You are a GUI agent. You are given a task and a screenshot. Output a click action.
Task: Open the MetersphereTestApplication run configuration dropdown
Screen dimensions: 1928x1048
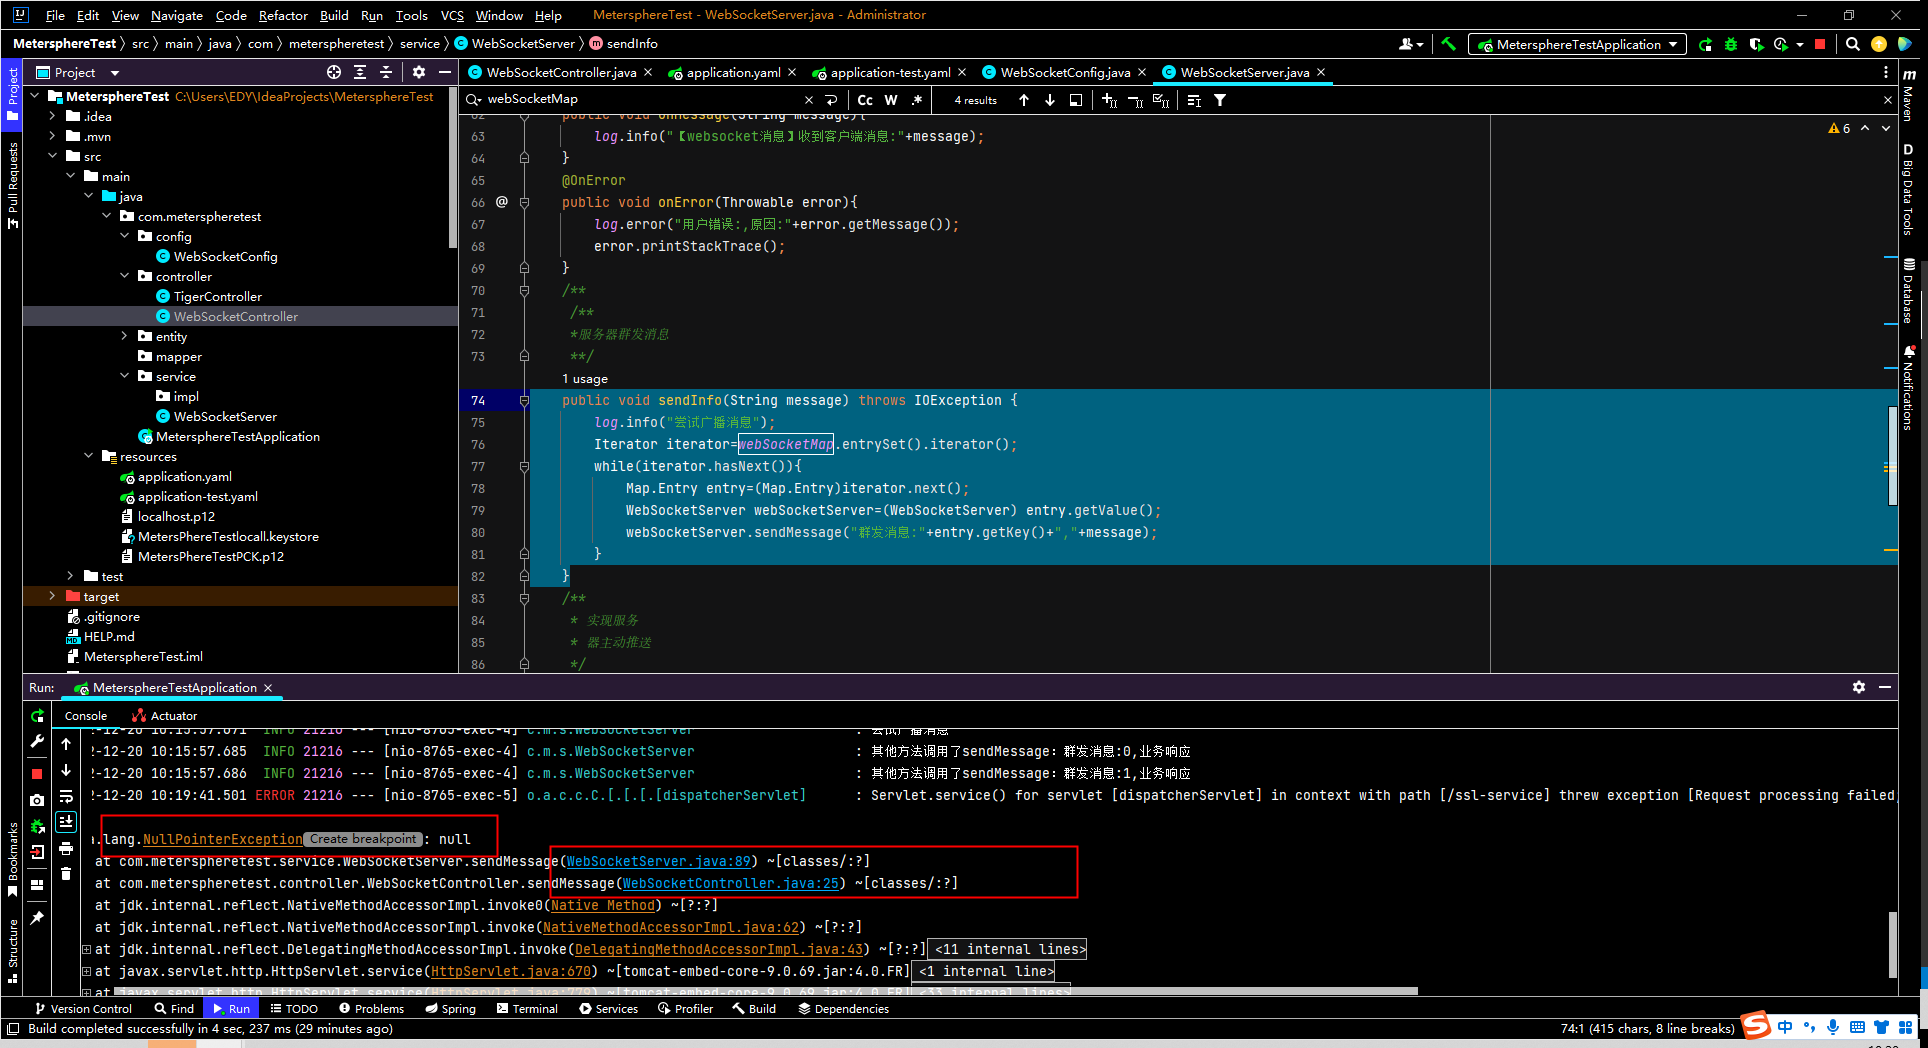click(x=1577, y=44)
